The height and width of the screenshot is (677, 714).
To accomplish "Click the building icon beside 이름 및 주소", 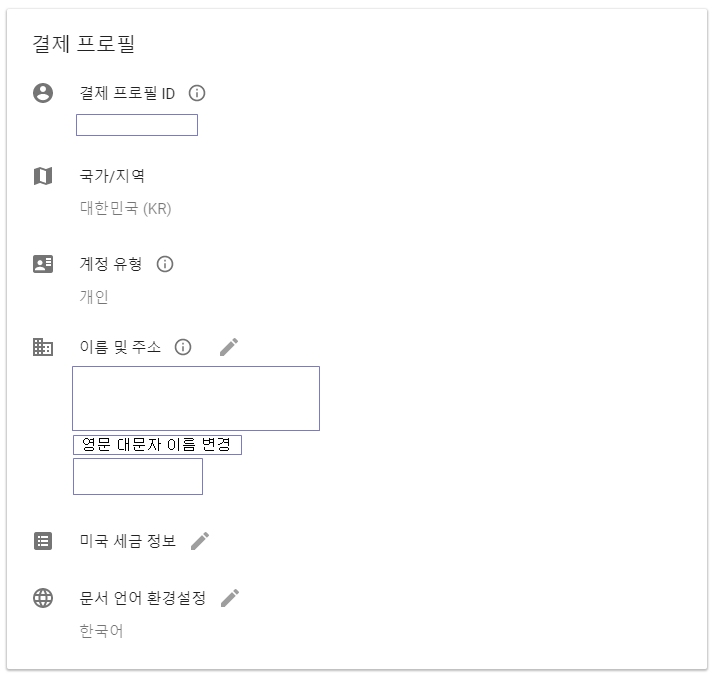I will pyautogui.click(x=43, y=347).
